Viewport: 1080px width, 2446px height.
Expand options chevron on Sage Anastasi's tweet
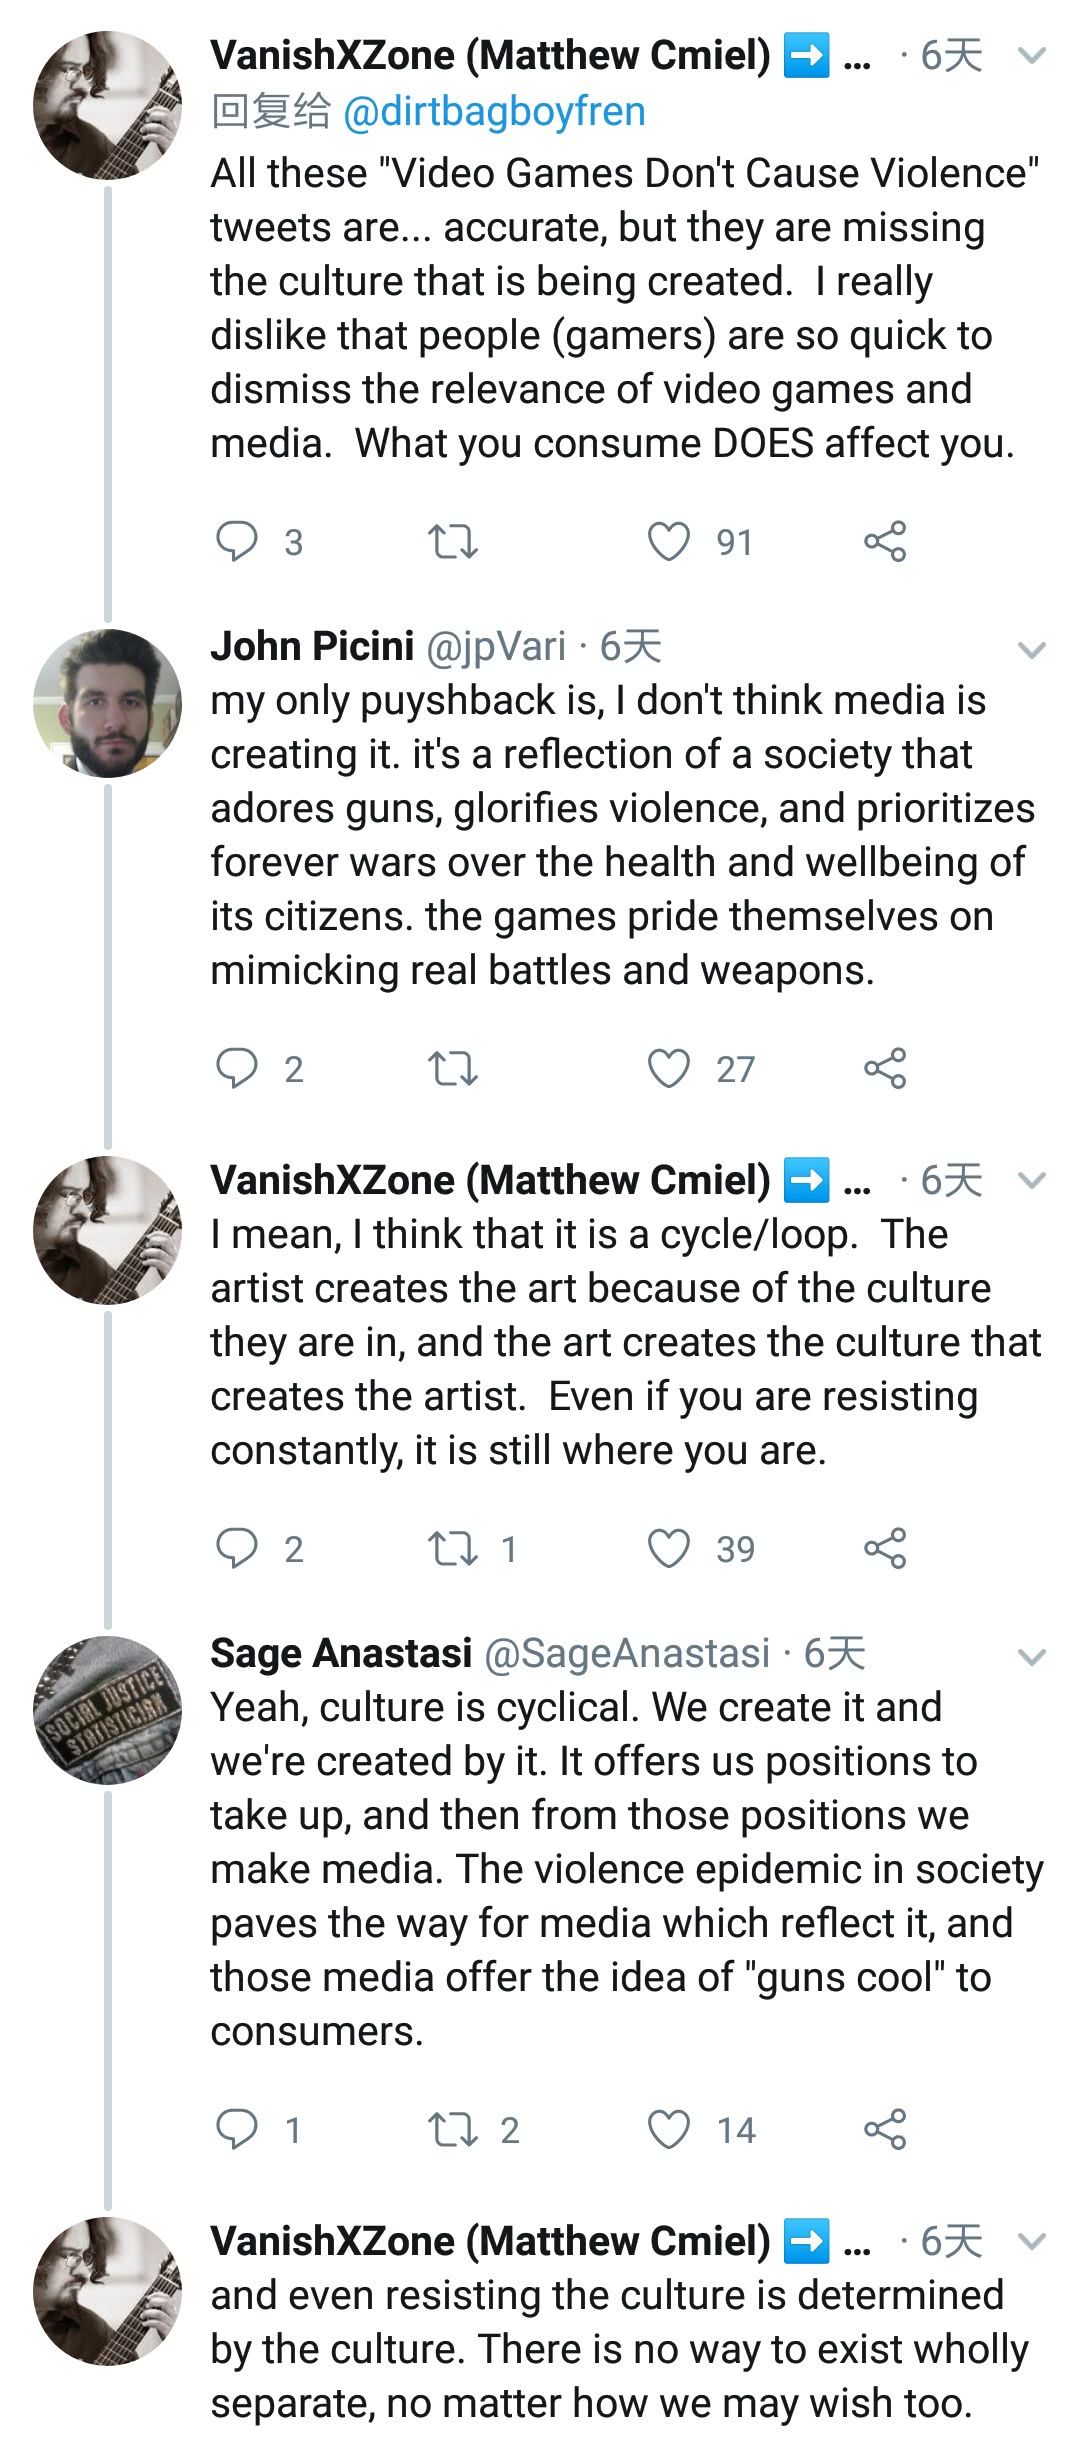(x=1031, y=1657)
